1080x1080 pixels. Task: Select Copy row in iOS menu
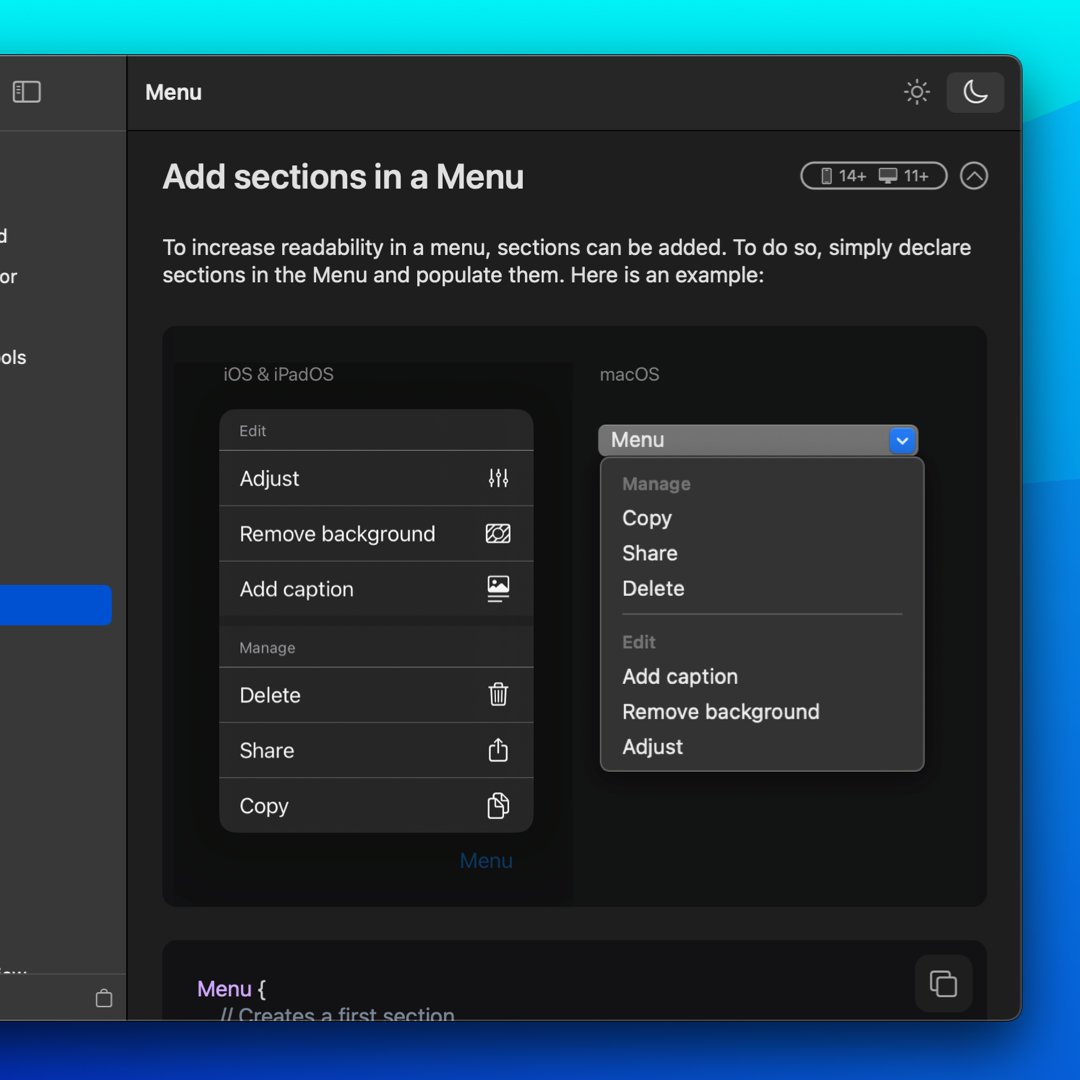tap(376, 805)
